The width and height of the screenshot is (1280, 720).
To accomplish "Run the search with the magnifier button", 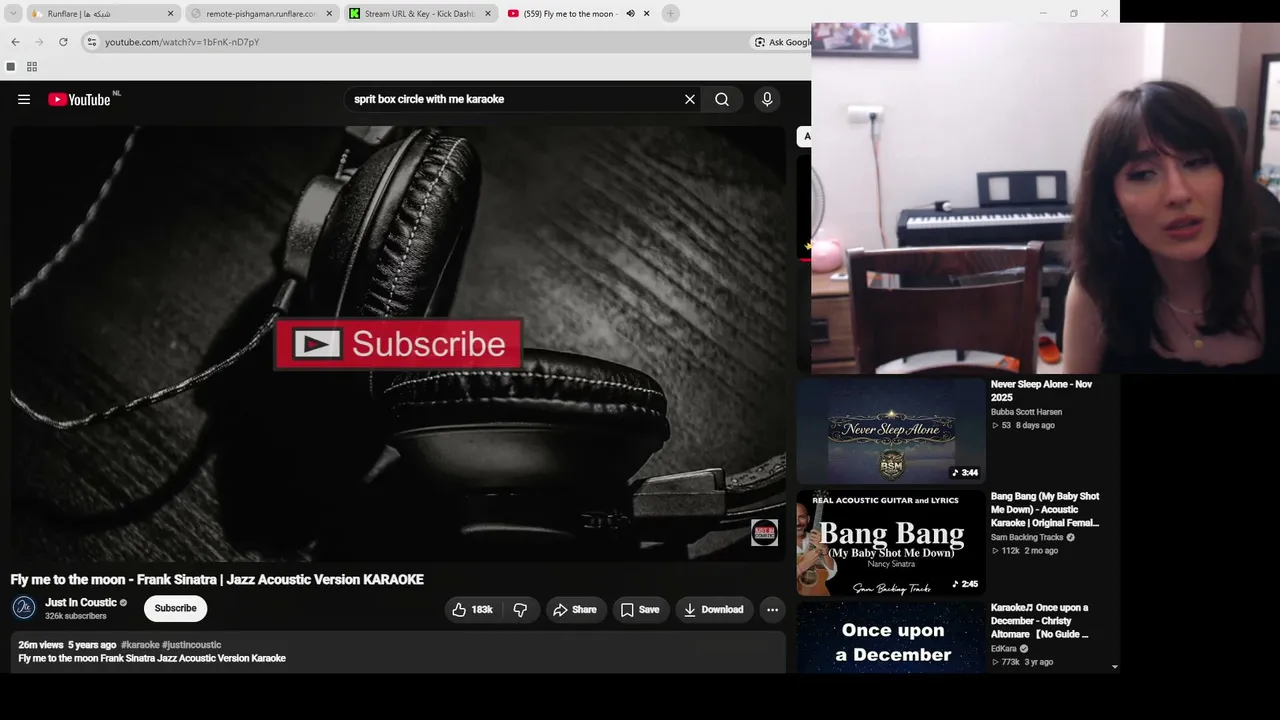I will point(722,99).
